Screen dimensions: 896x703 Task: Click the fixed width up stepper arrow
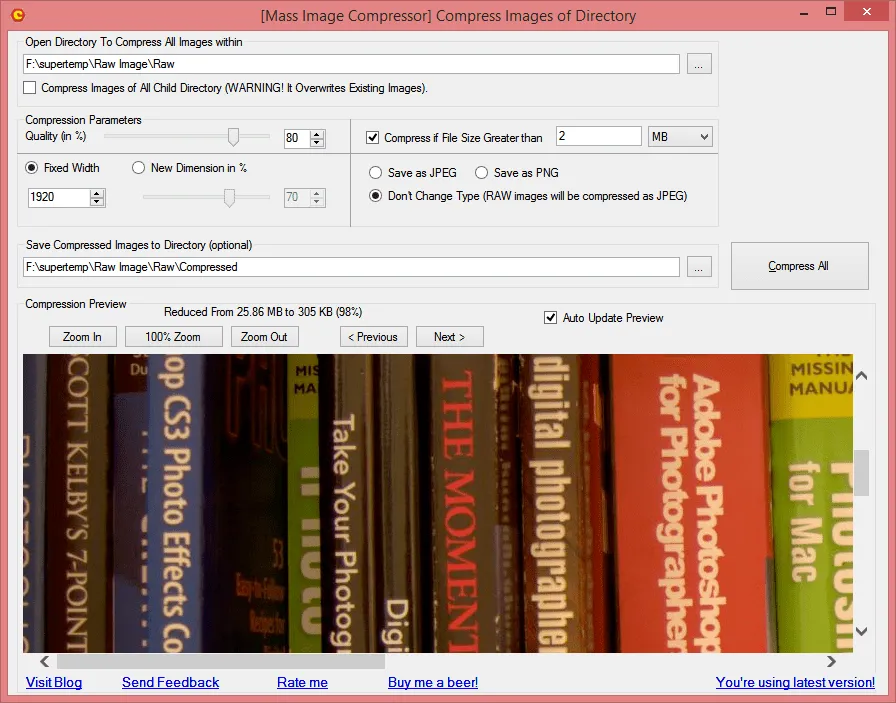coord(95,192)
